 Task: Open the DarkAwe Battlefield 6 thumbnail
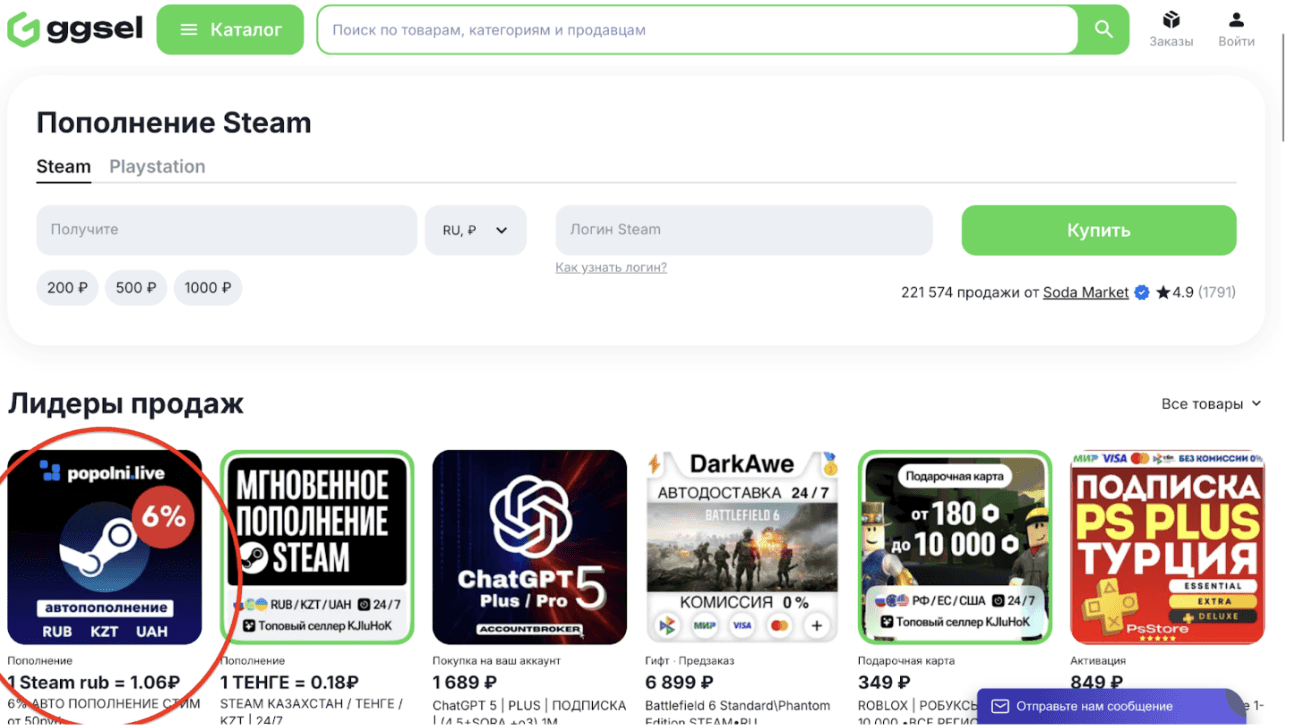742,547
